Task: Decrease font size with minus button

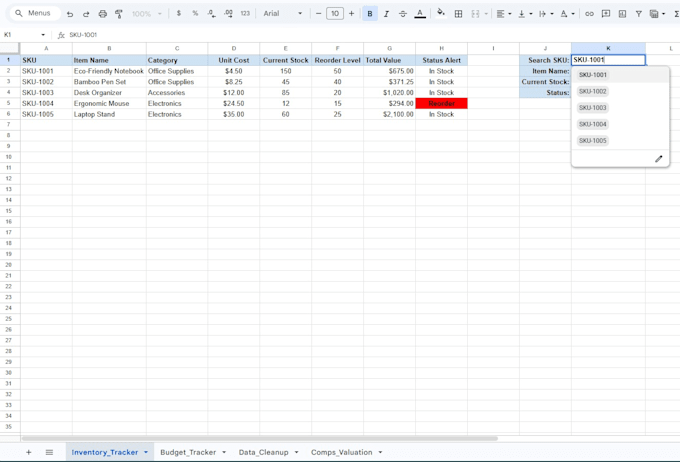Action: 318,13
